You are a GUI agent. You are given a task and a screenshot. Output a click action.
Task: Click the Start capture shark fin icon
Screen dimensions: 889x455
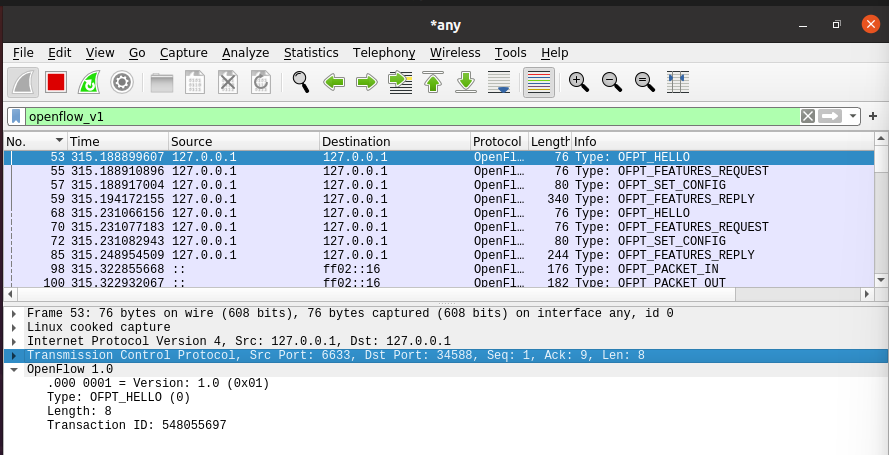click(23, 83)
